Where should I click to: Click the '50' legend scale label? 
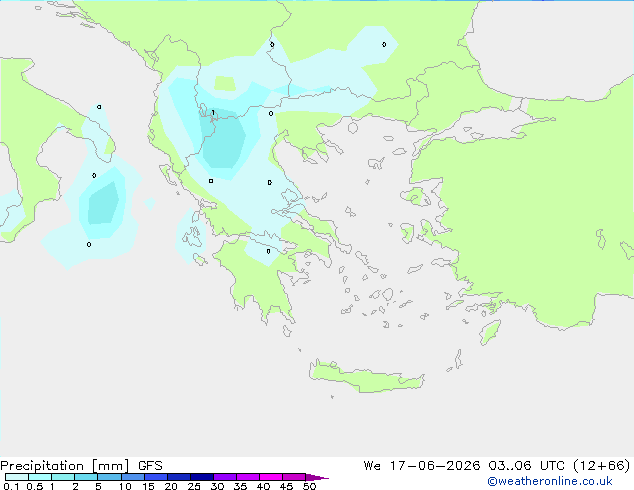(309, 486)
